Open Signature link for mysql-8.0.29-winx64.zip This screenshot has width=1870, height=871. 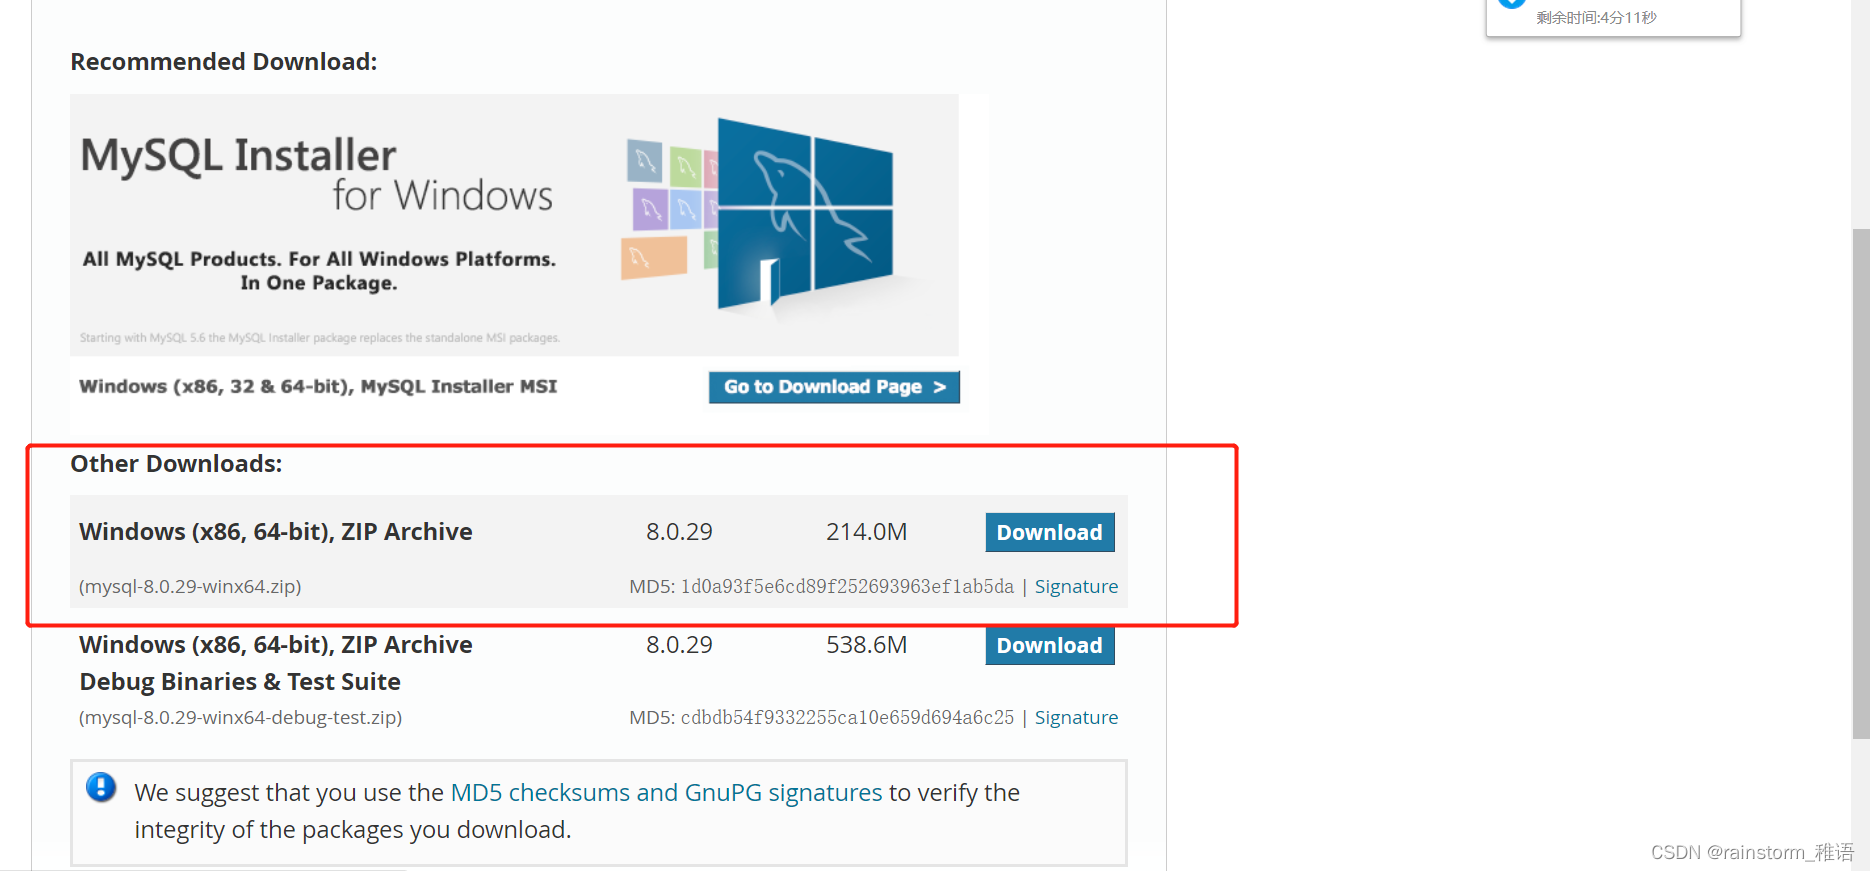1076,587
